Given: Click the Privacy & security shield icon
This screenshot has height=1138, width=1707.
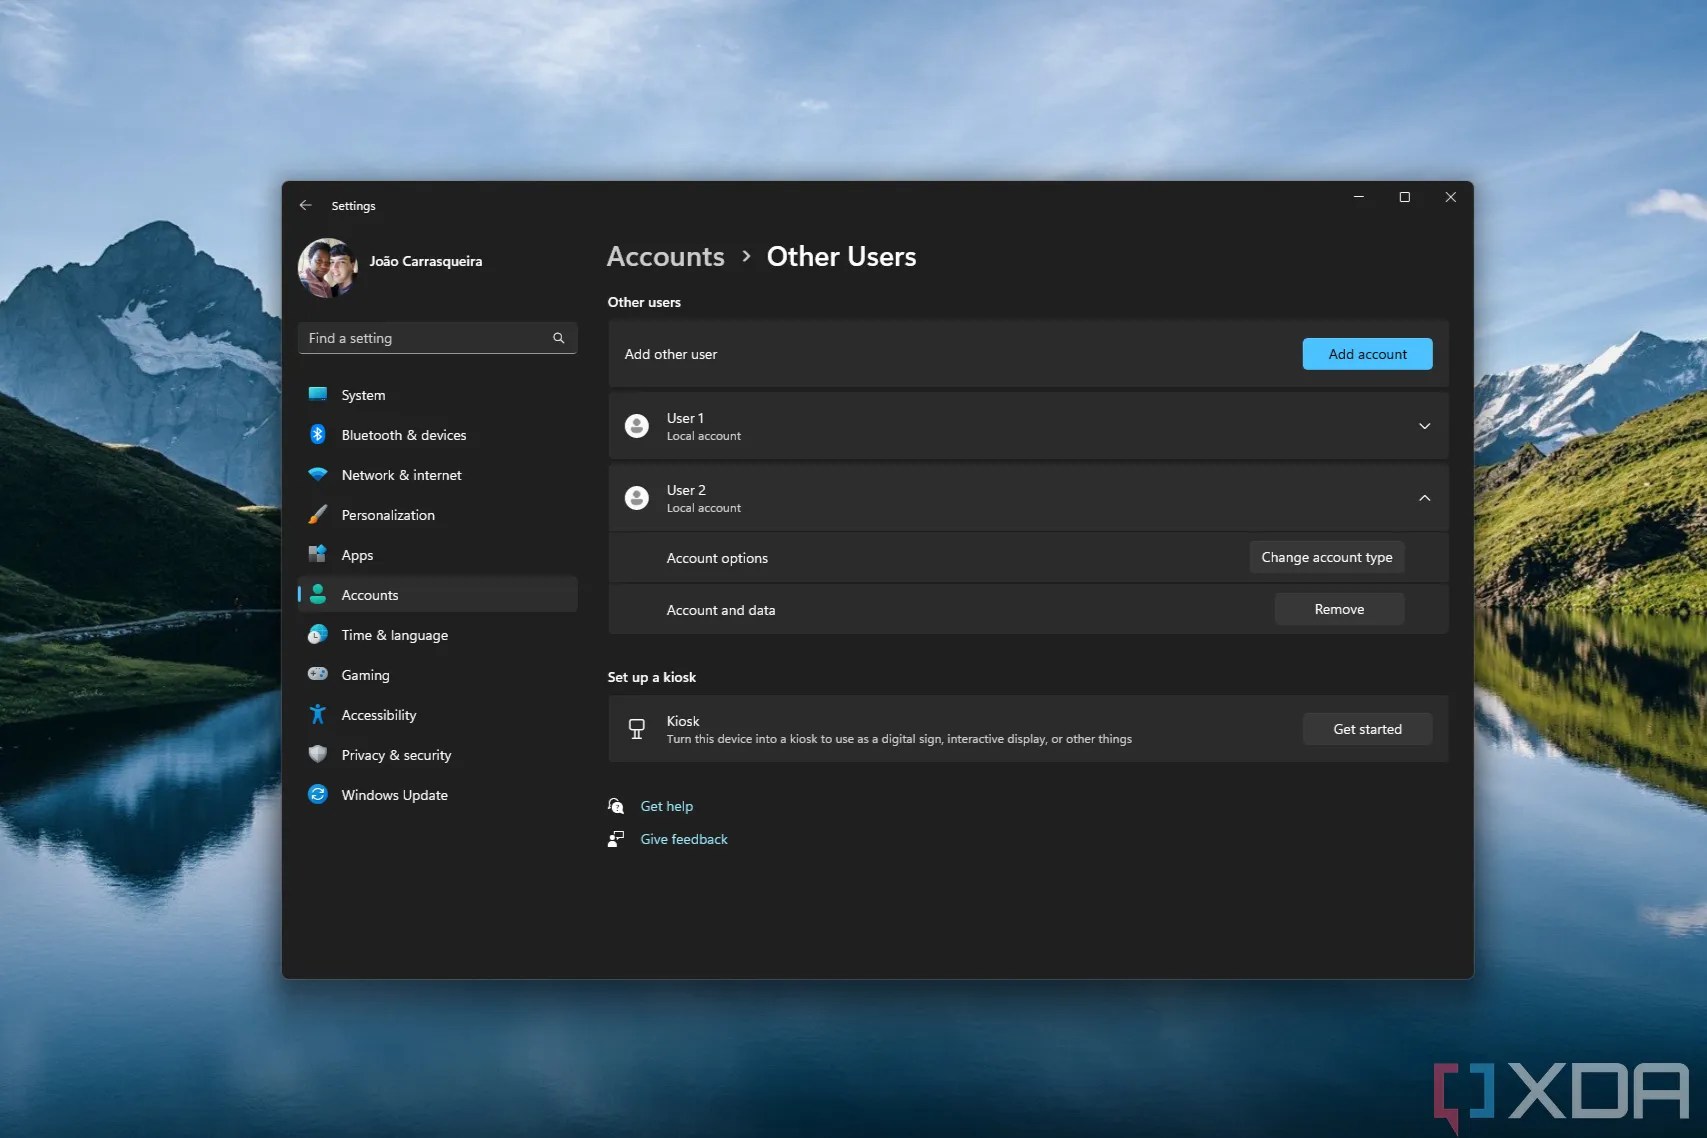Looking at the screenshot, I should coord(318,754).
